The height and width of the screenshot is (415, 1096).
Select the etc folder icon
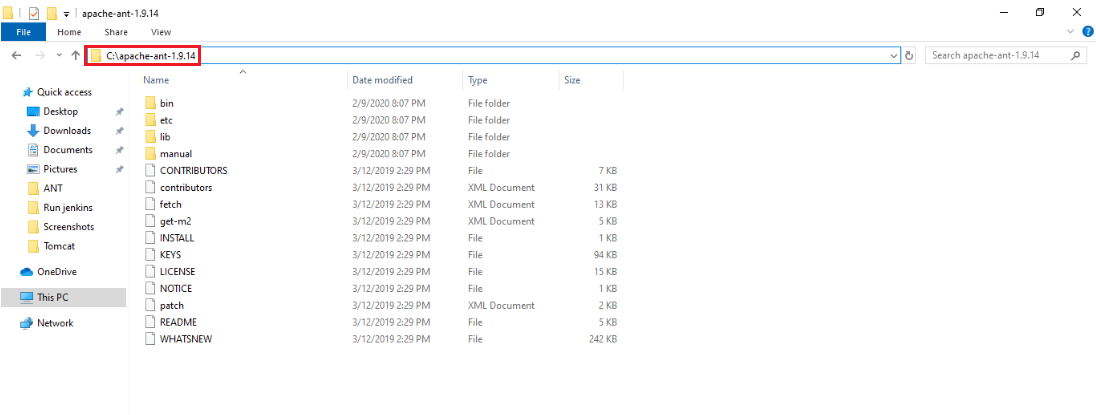(150, 119)
